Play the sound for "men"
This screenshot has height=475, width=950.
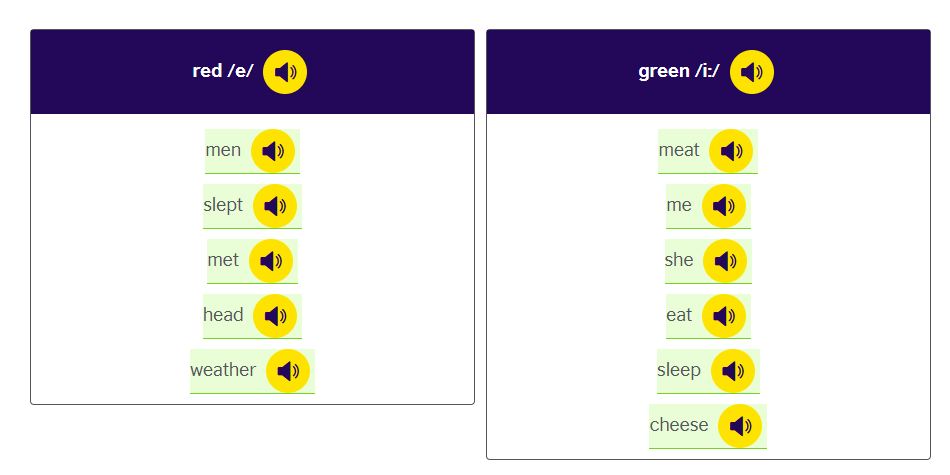pyautogui.click(x=273, y=151)
